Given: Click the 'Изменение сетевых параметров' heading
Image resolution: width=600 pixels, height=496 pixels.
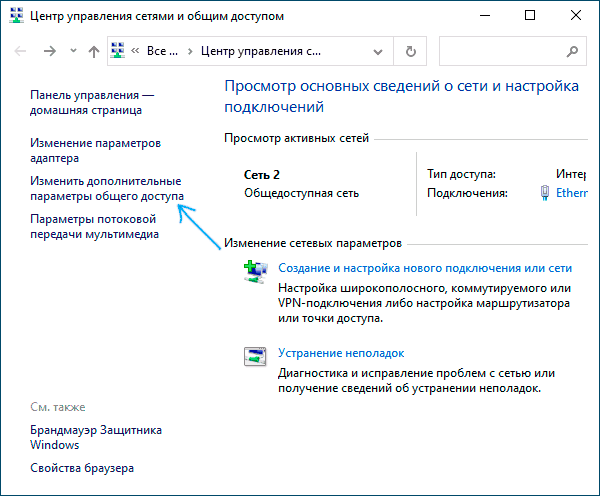Looking at the screenshot, I should click(313, 243).
